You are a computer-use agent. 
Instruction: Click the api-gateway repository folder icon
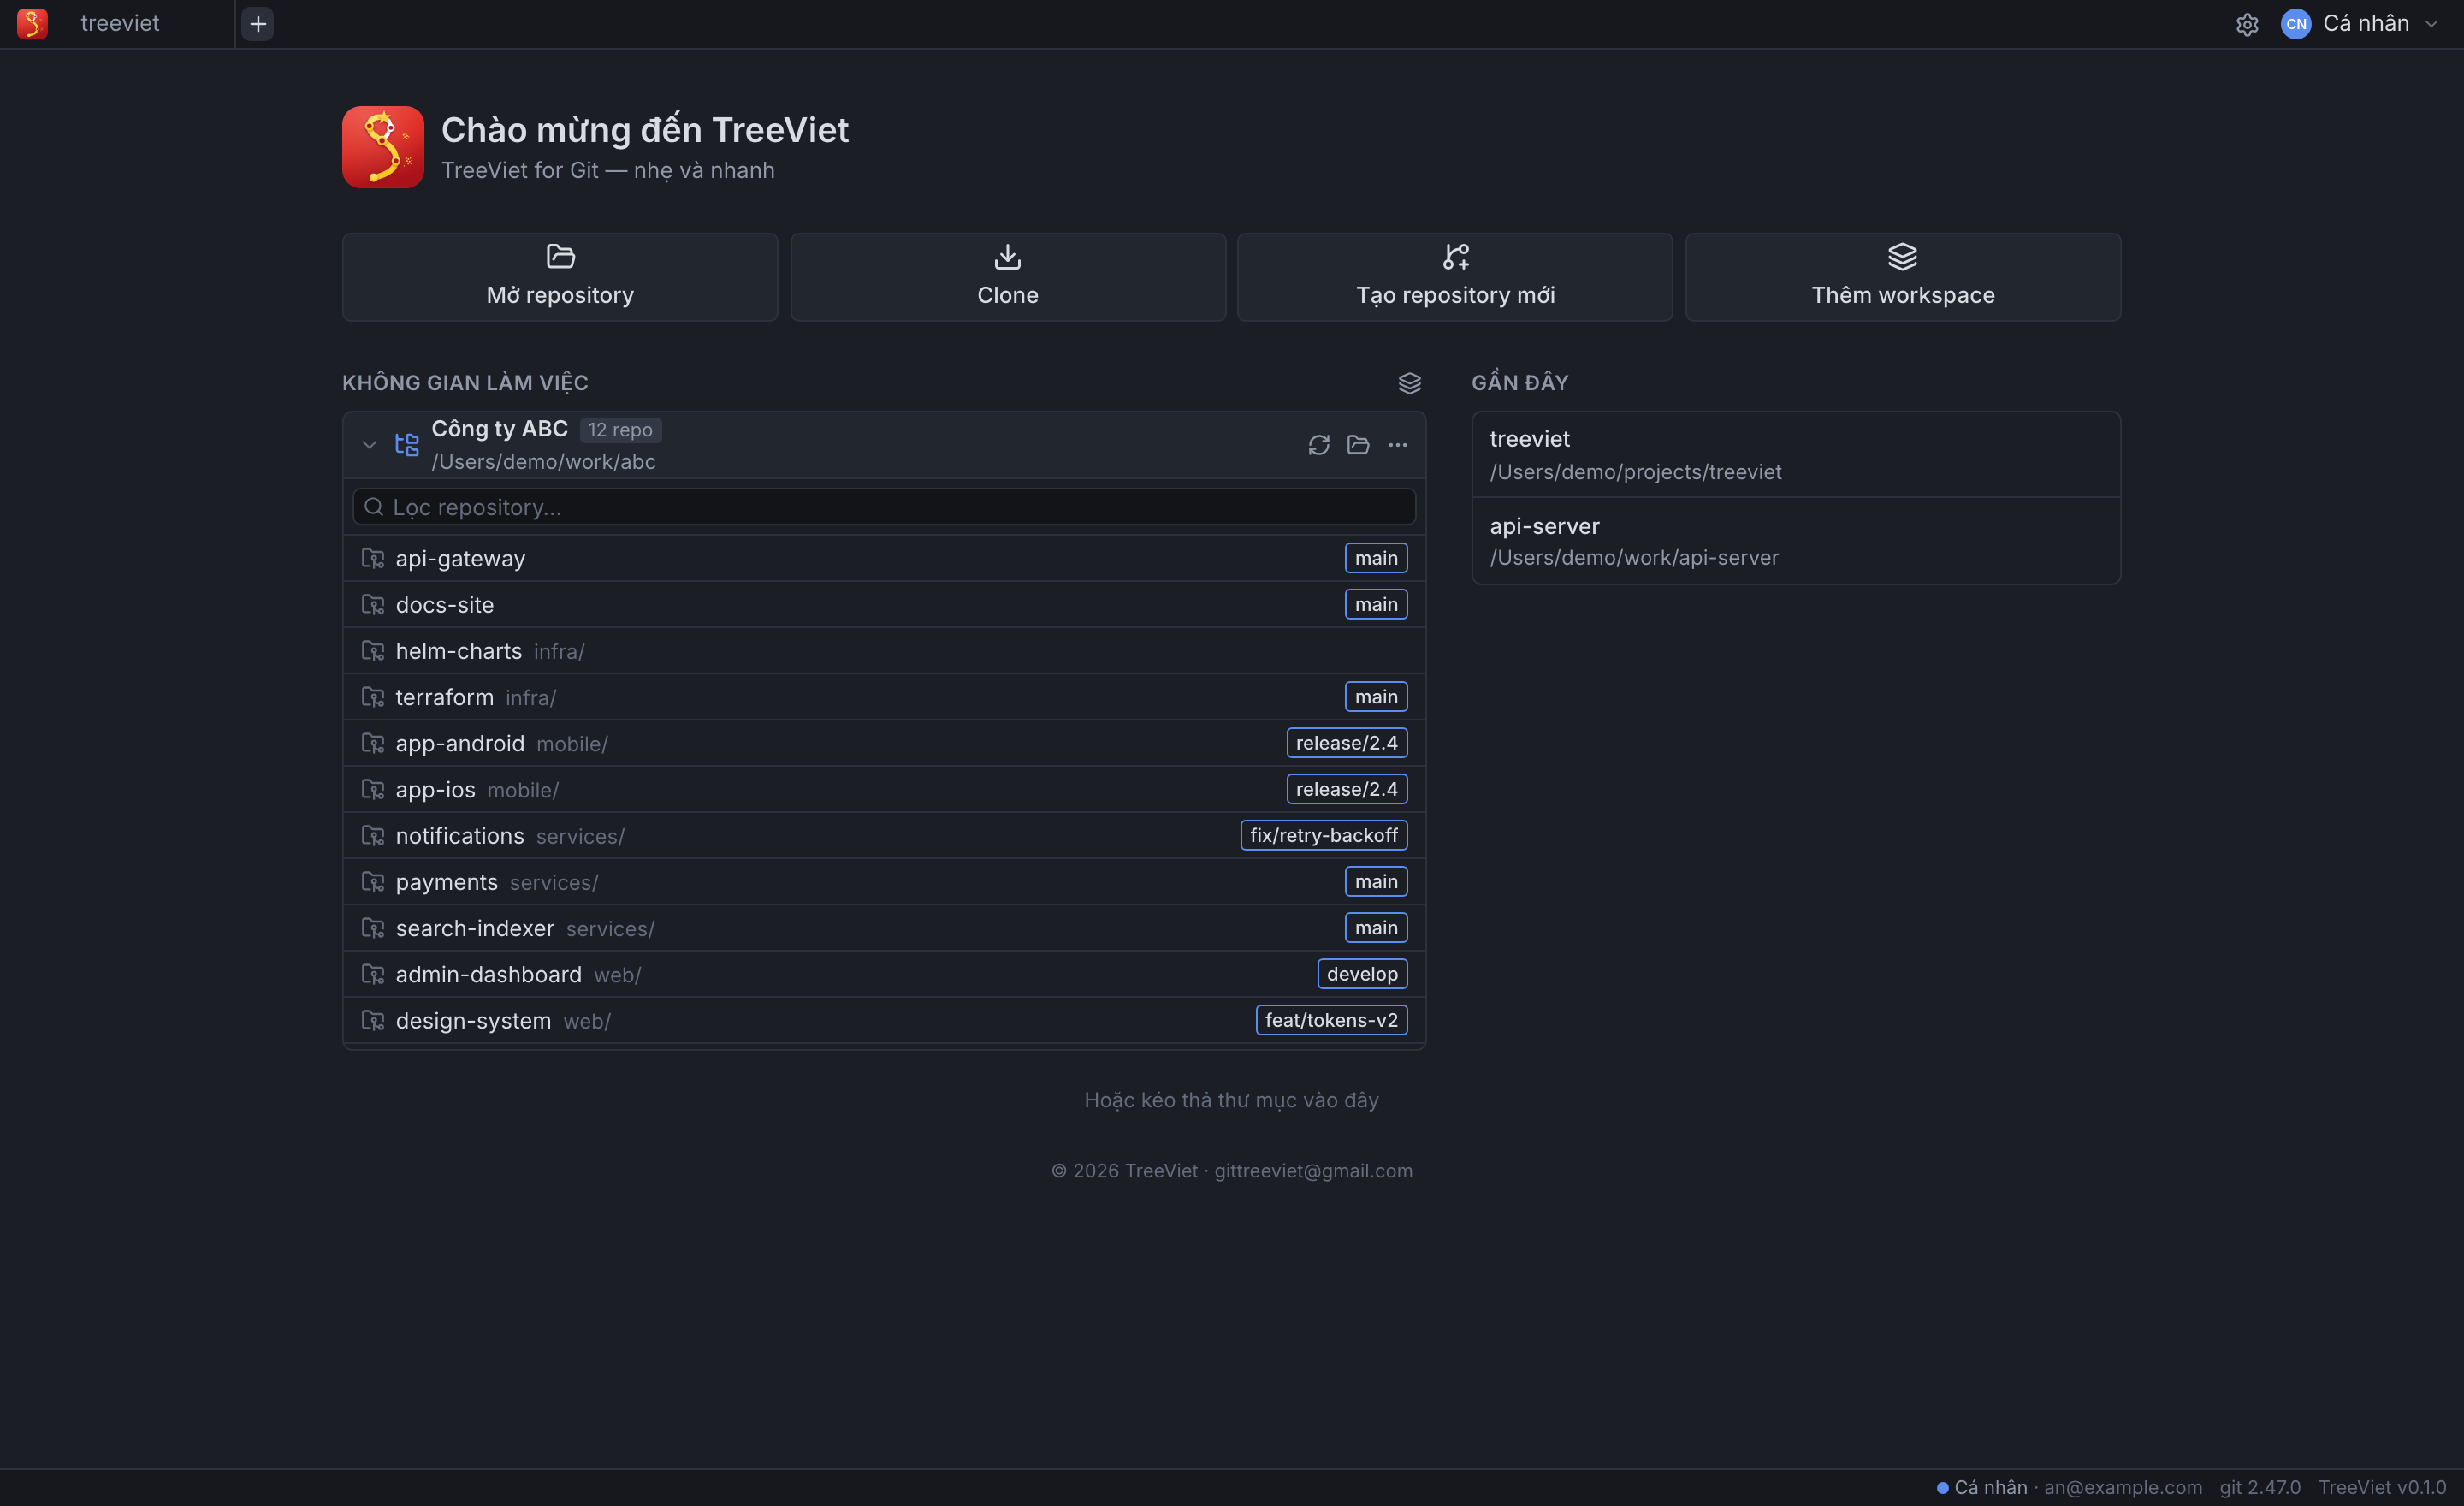(x=373, y=558)
